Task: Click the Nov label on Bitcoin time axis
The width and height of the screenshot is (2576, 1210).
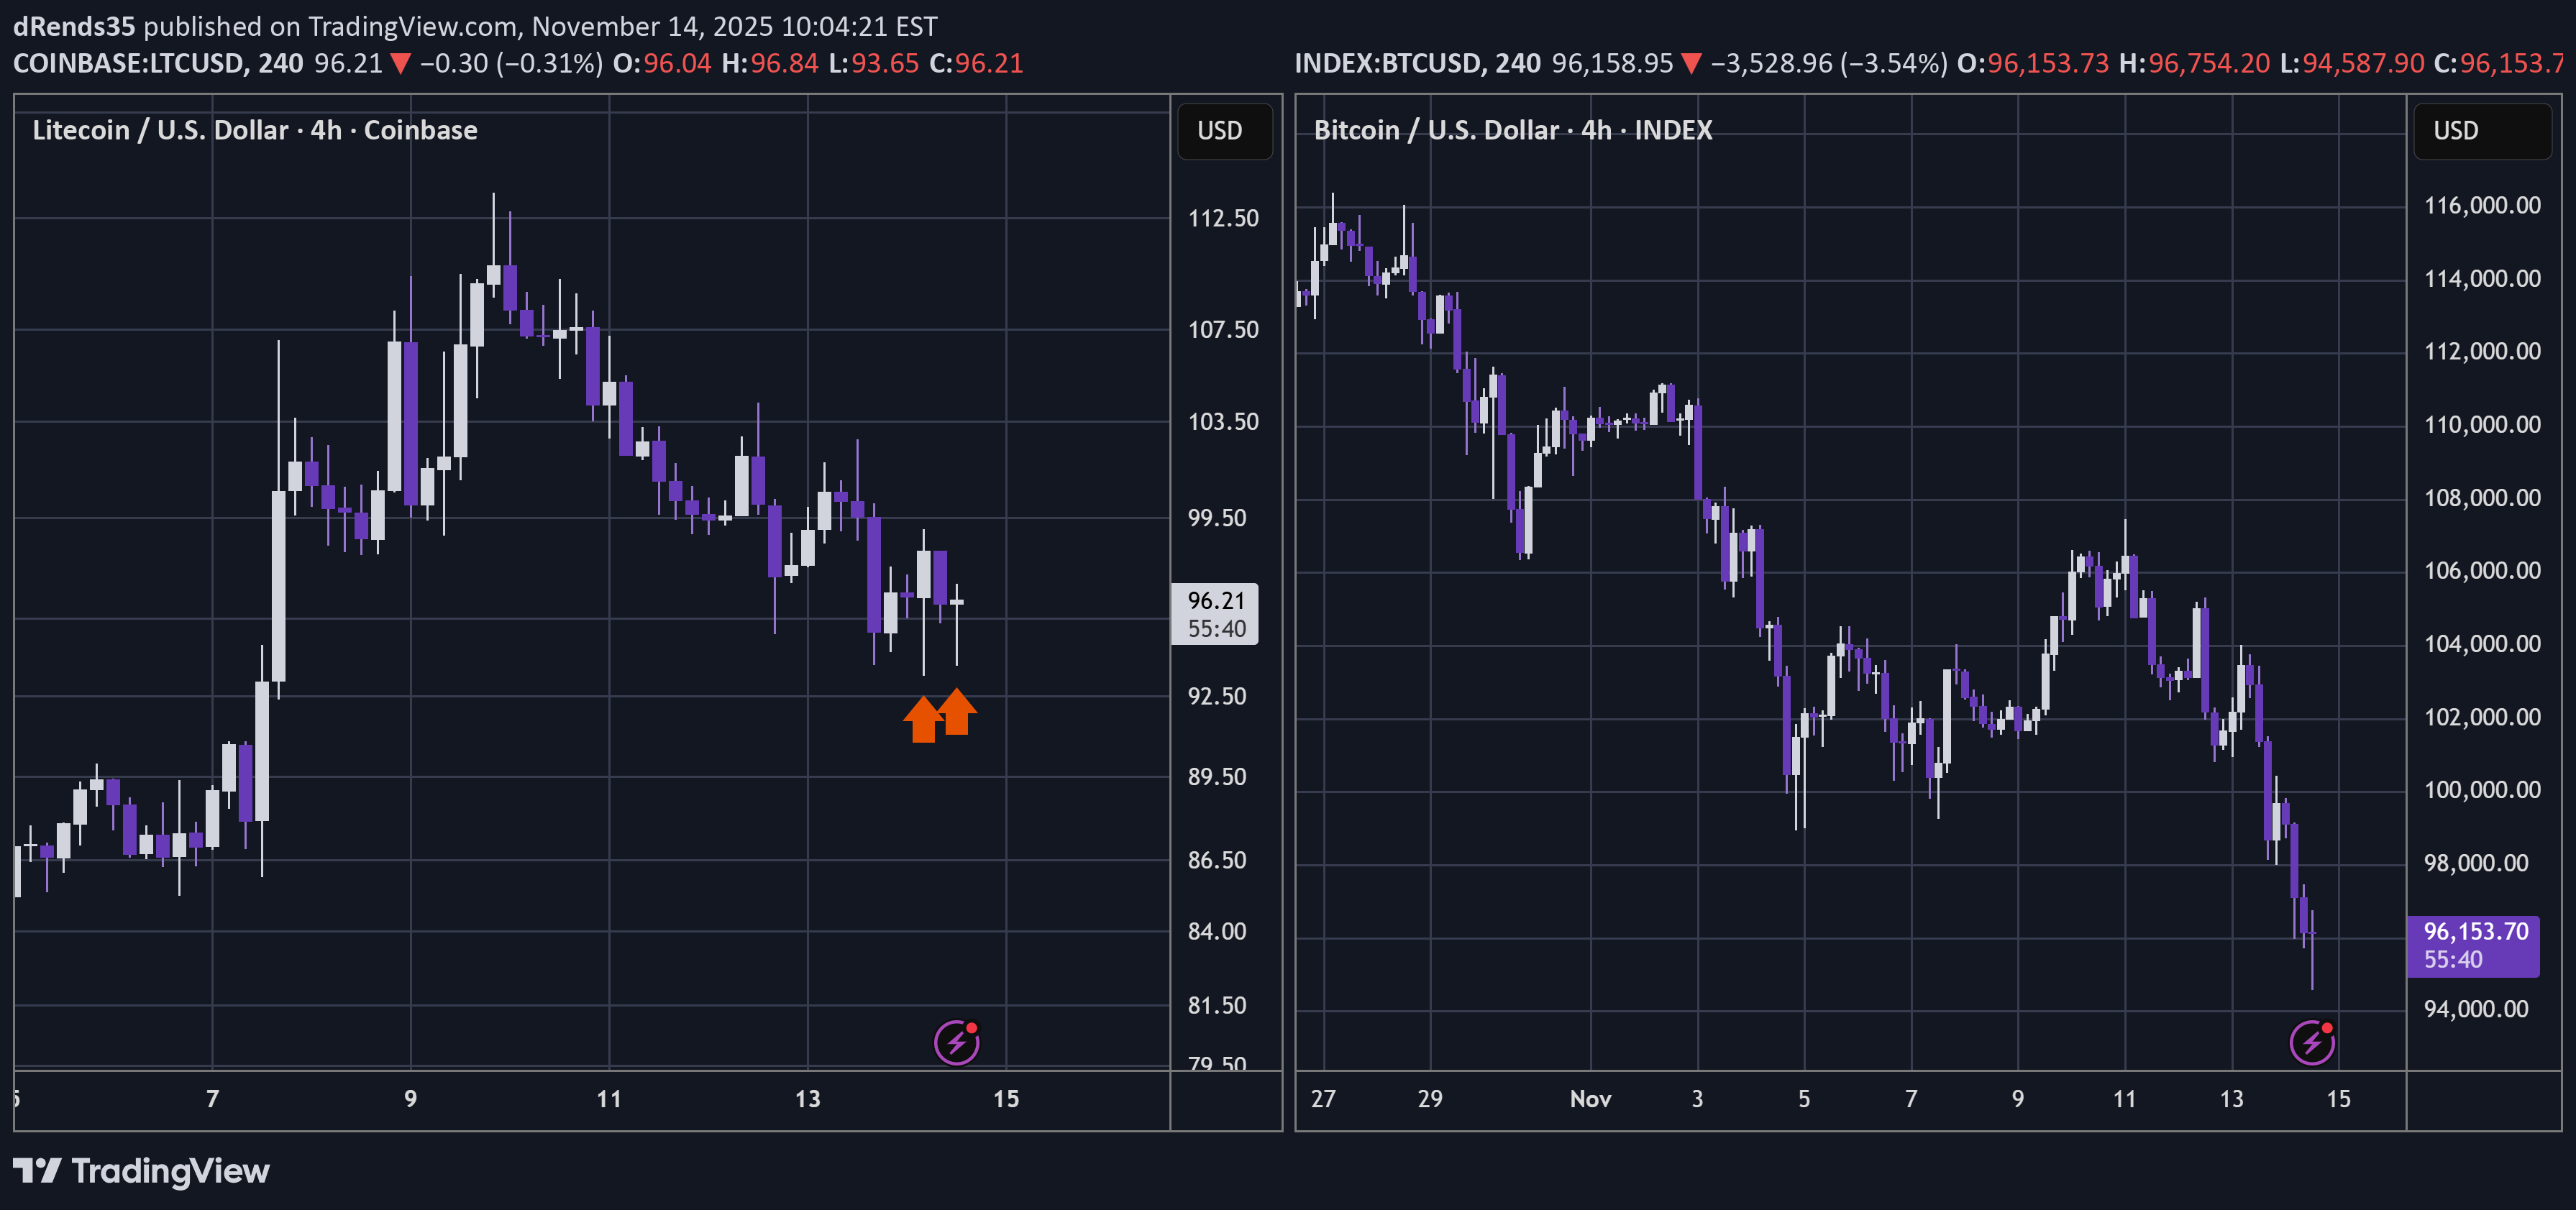Action: tap(1590, 1099)
